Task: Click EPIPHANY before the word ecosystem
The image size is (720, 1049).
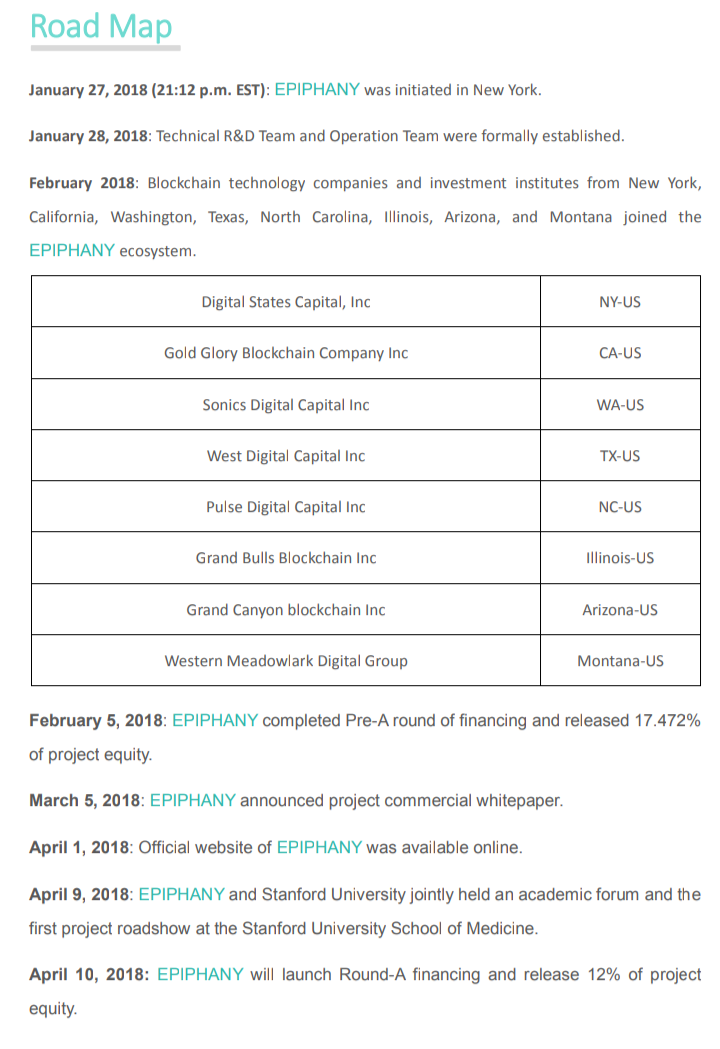Action: click(x=72, y=251)
